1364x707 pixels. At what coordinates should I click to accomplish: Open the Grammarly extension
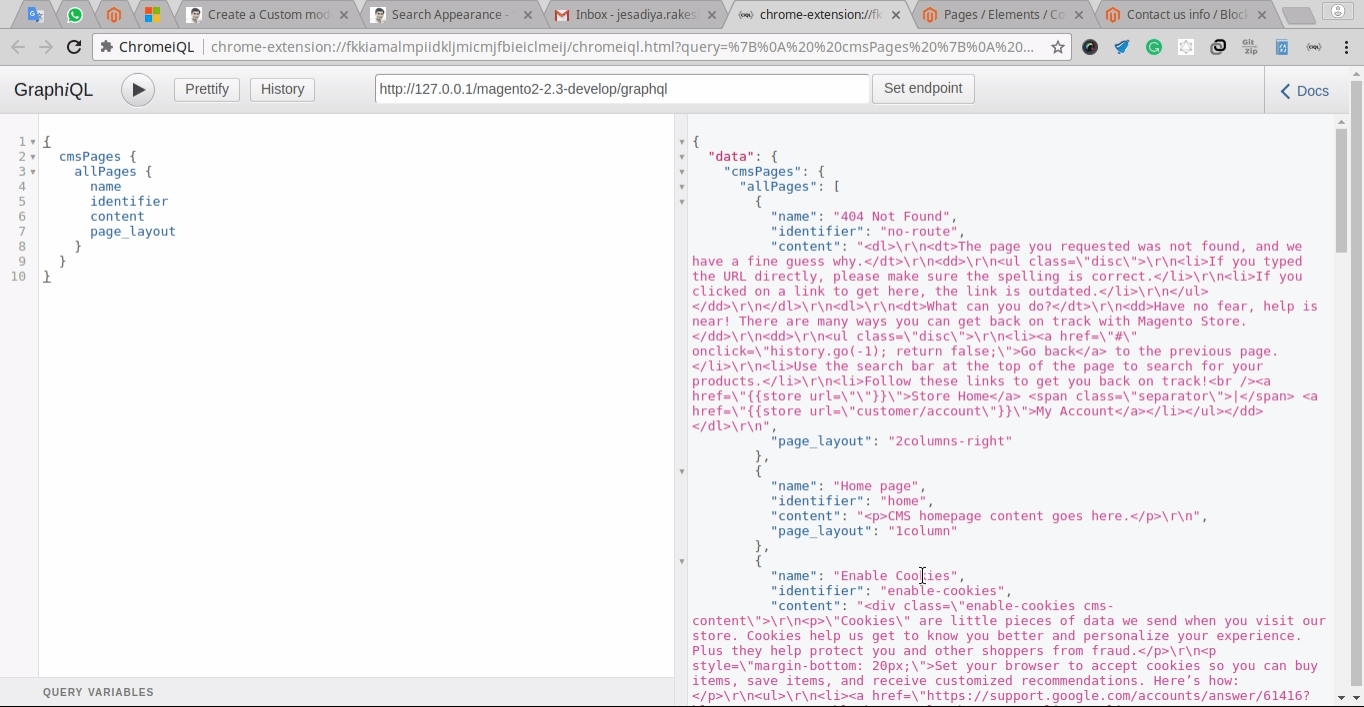(x=1155, y=47)
